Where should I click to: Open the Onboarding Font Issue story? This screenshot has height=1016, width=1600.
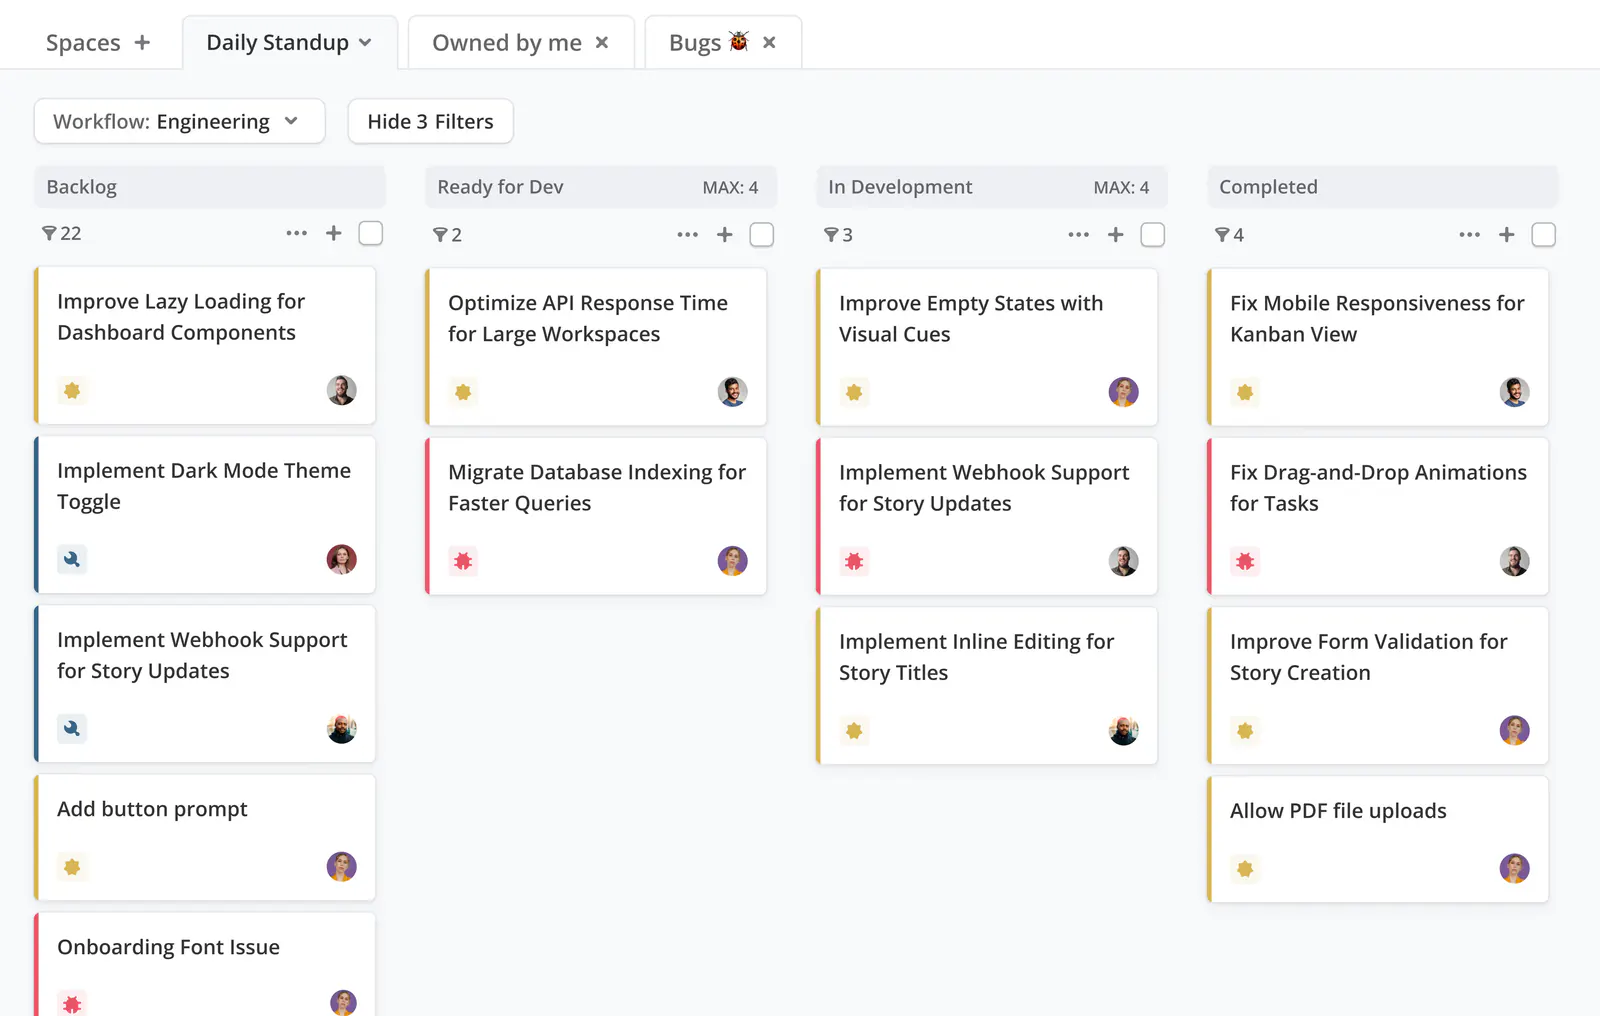tap(205, 964)
